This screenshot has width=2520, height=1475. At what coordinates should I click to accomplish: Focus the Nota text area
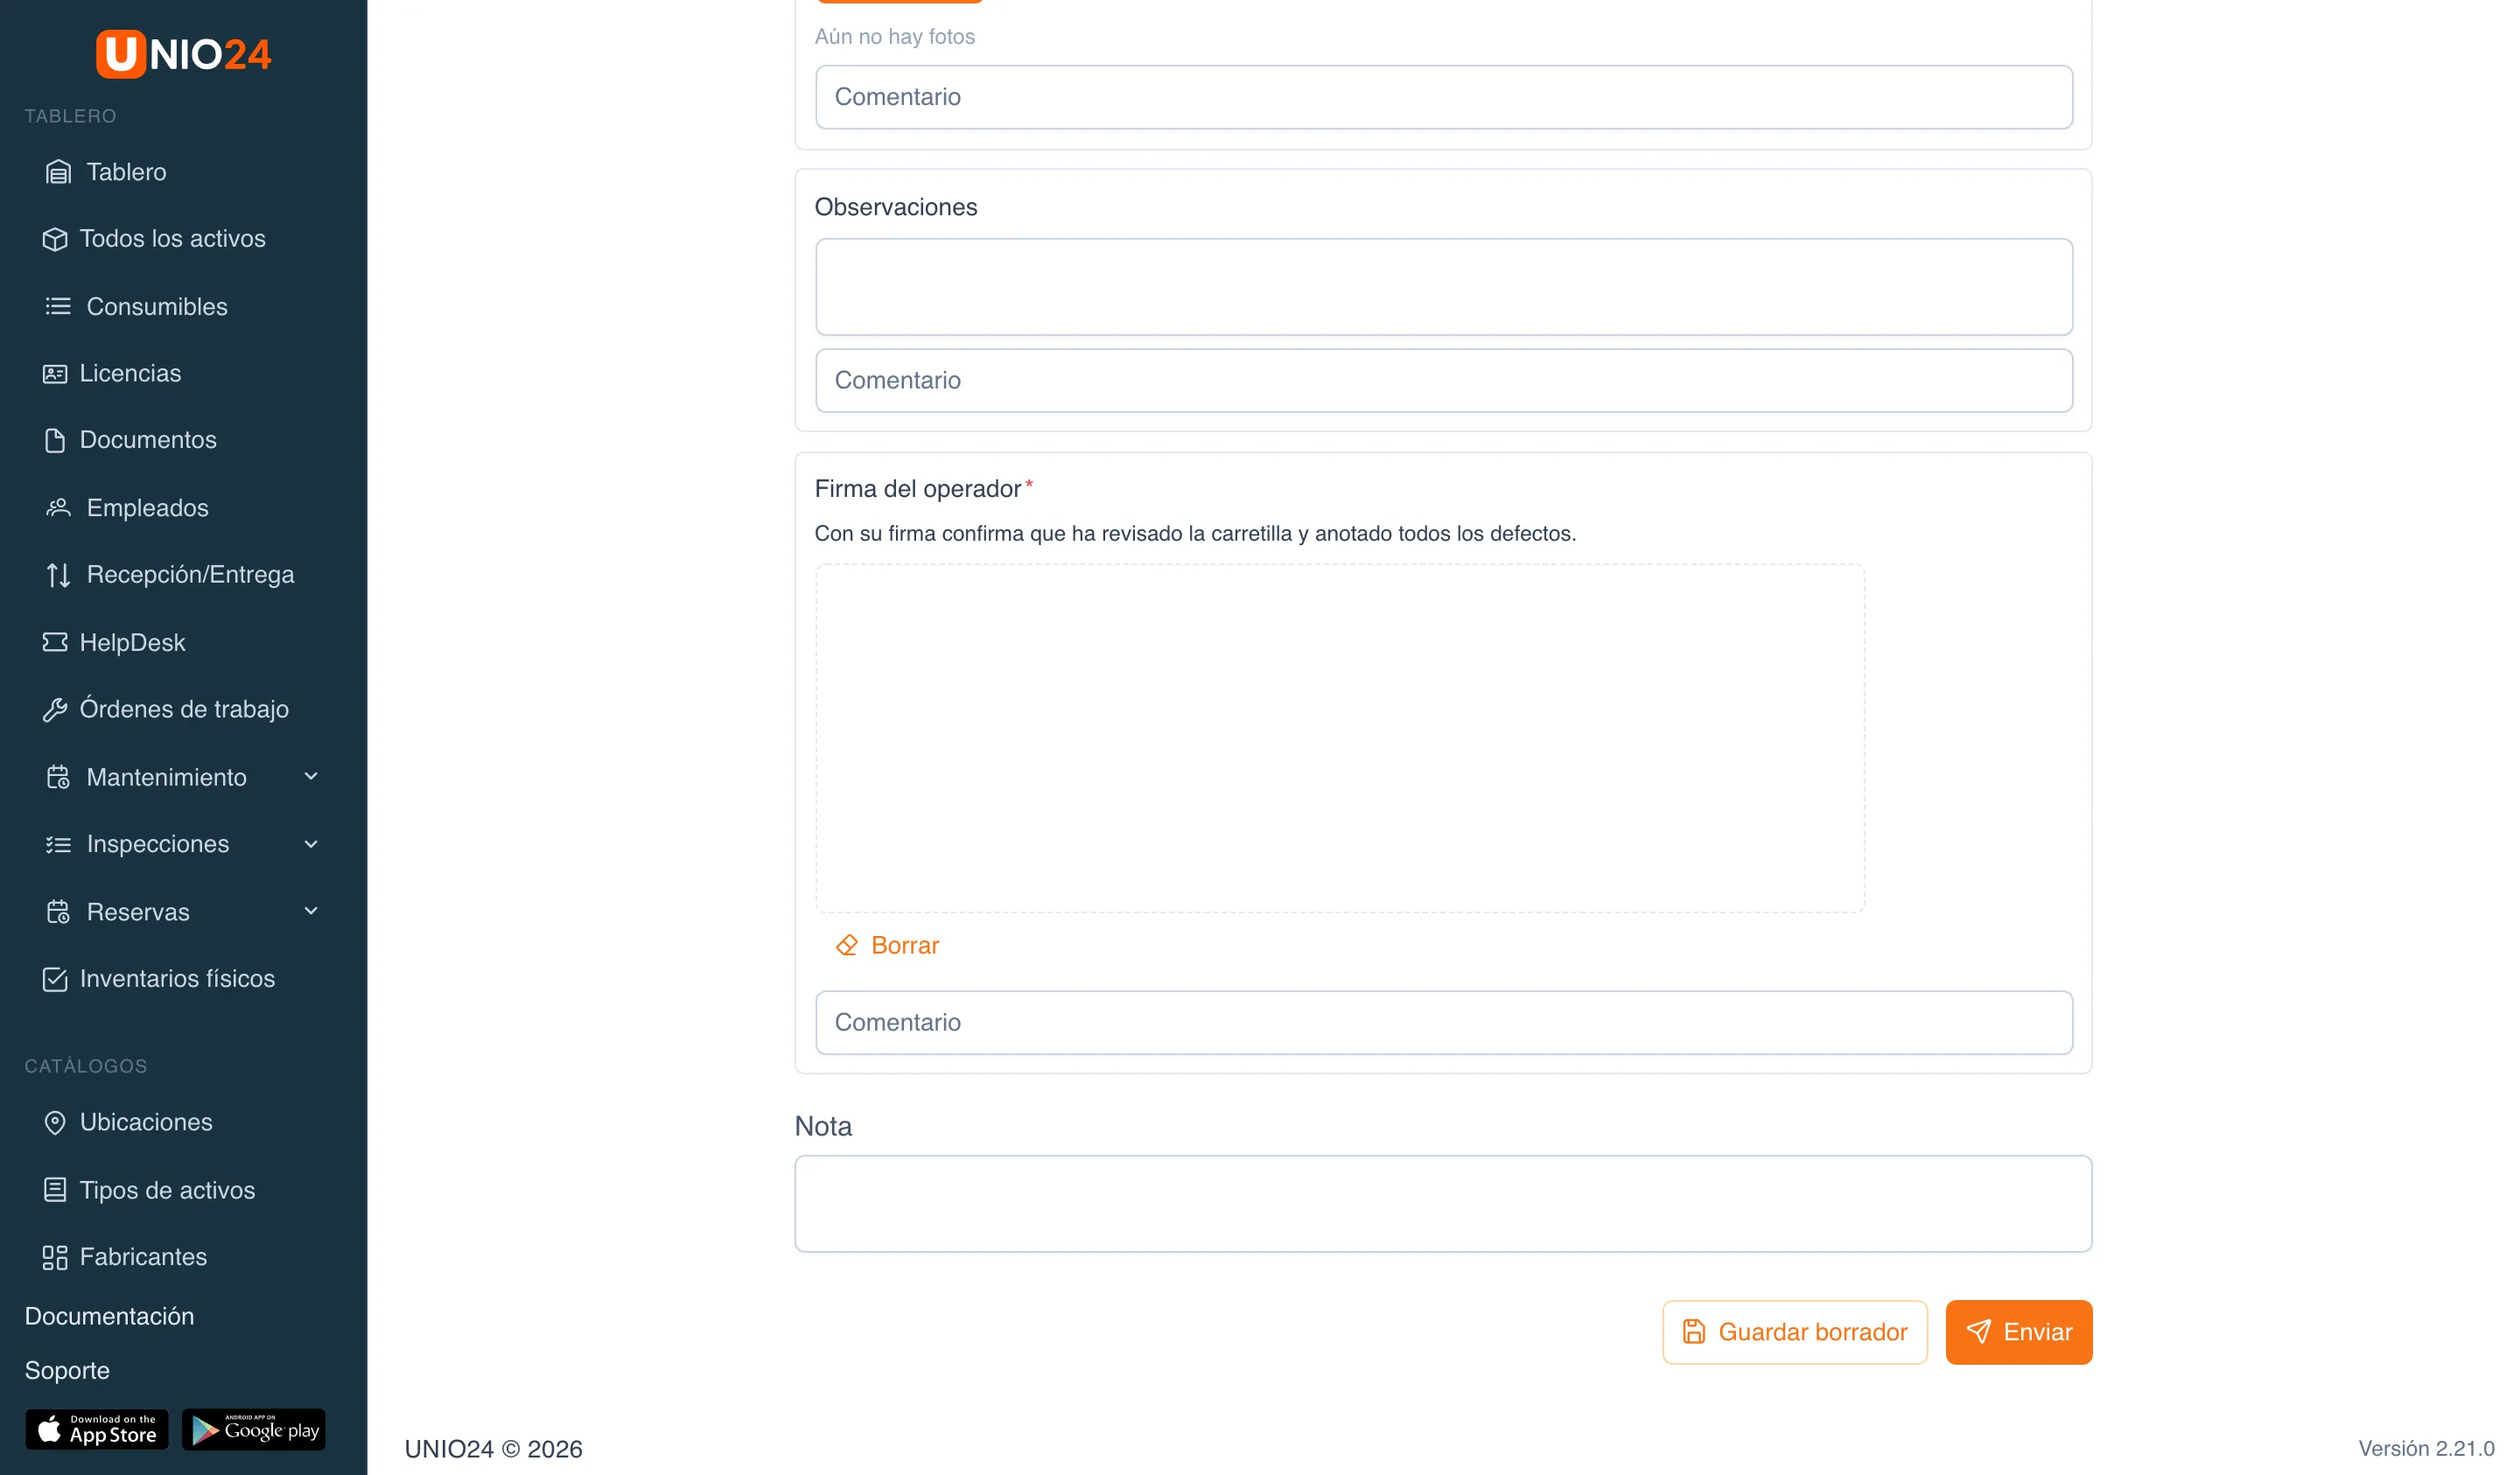pos(1442,1203)
